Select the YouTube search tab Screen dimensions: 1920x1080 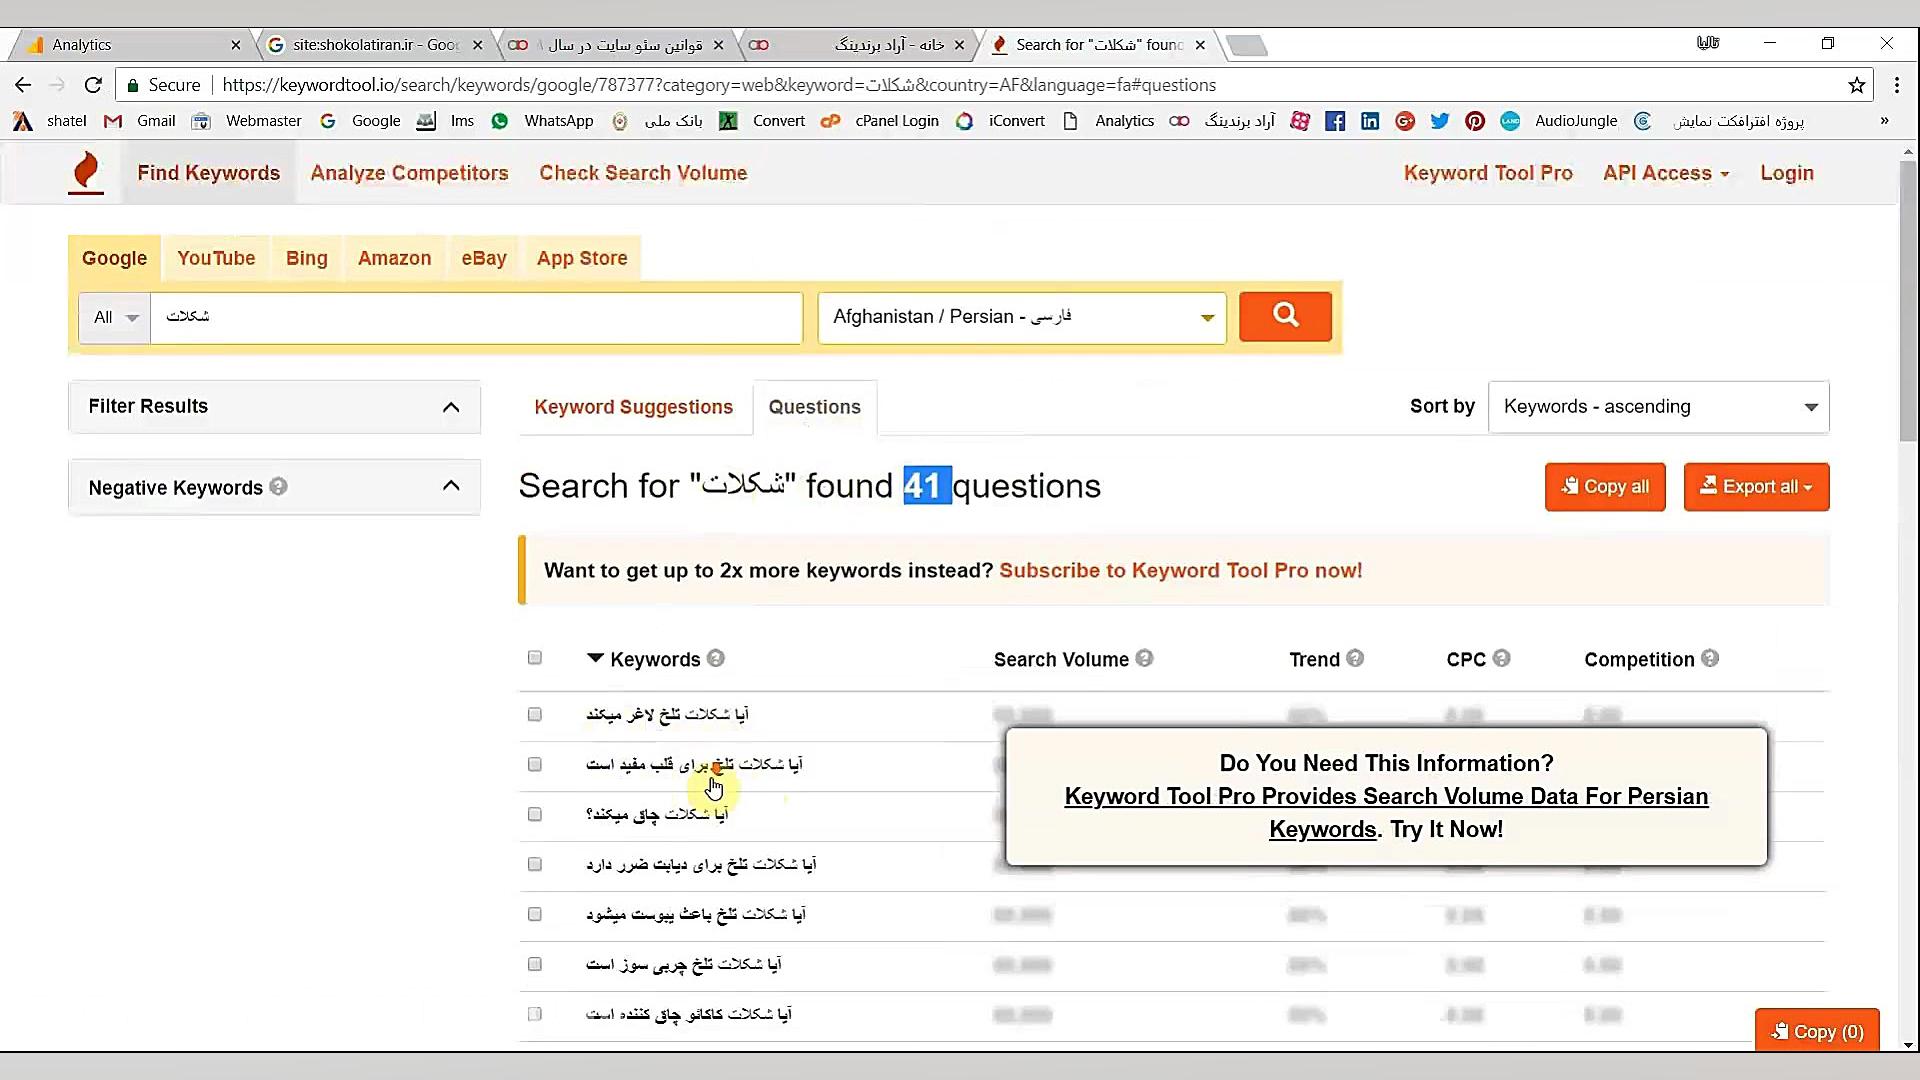(x=216, y=258)
